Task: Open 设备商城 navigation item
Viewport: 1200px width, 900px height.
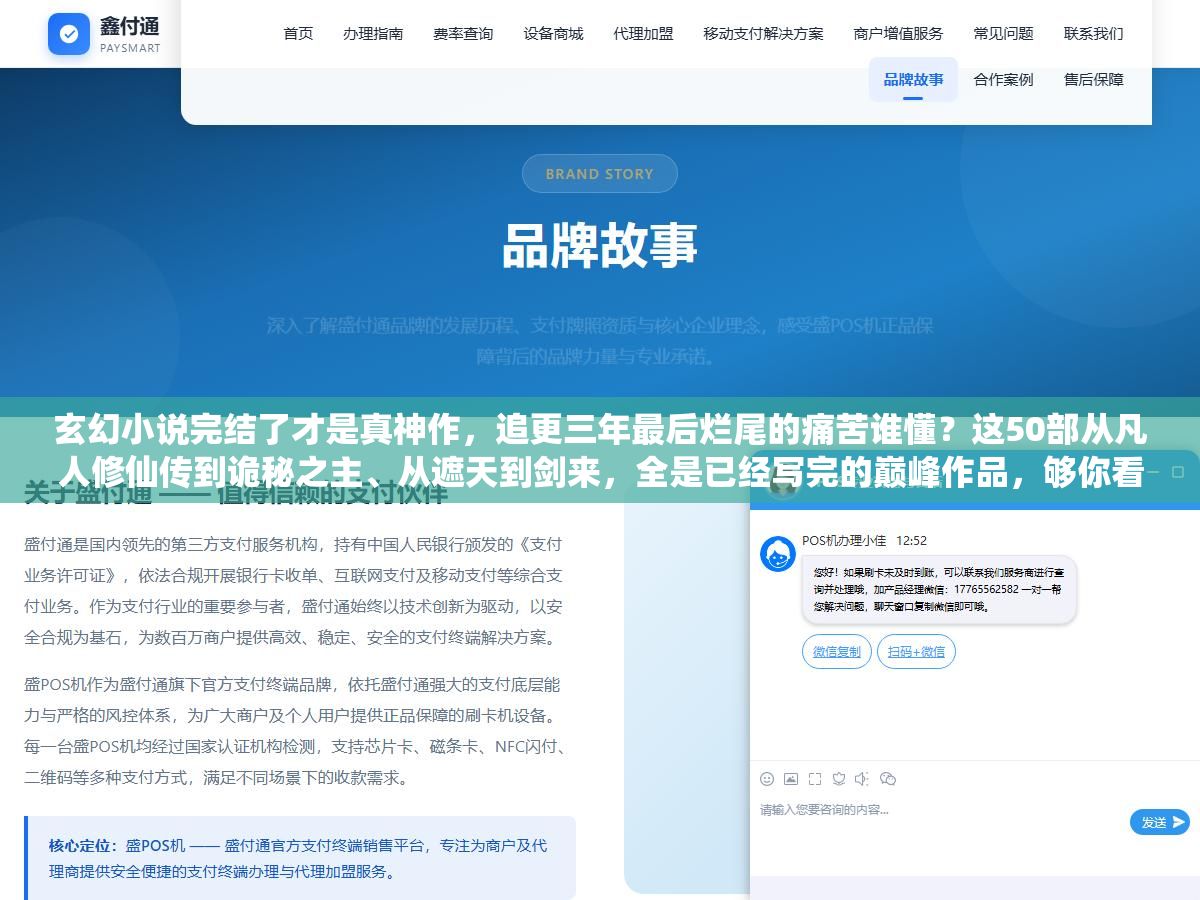Action: [553, 33]
